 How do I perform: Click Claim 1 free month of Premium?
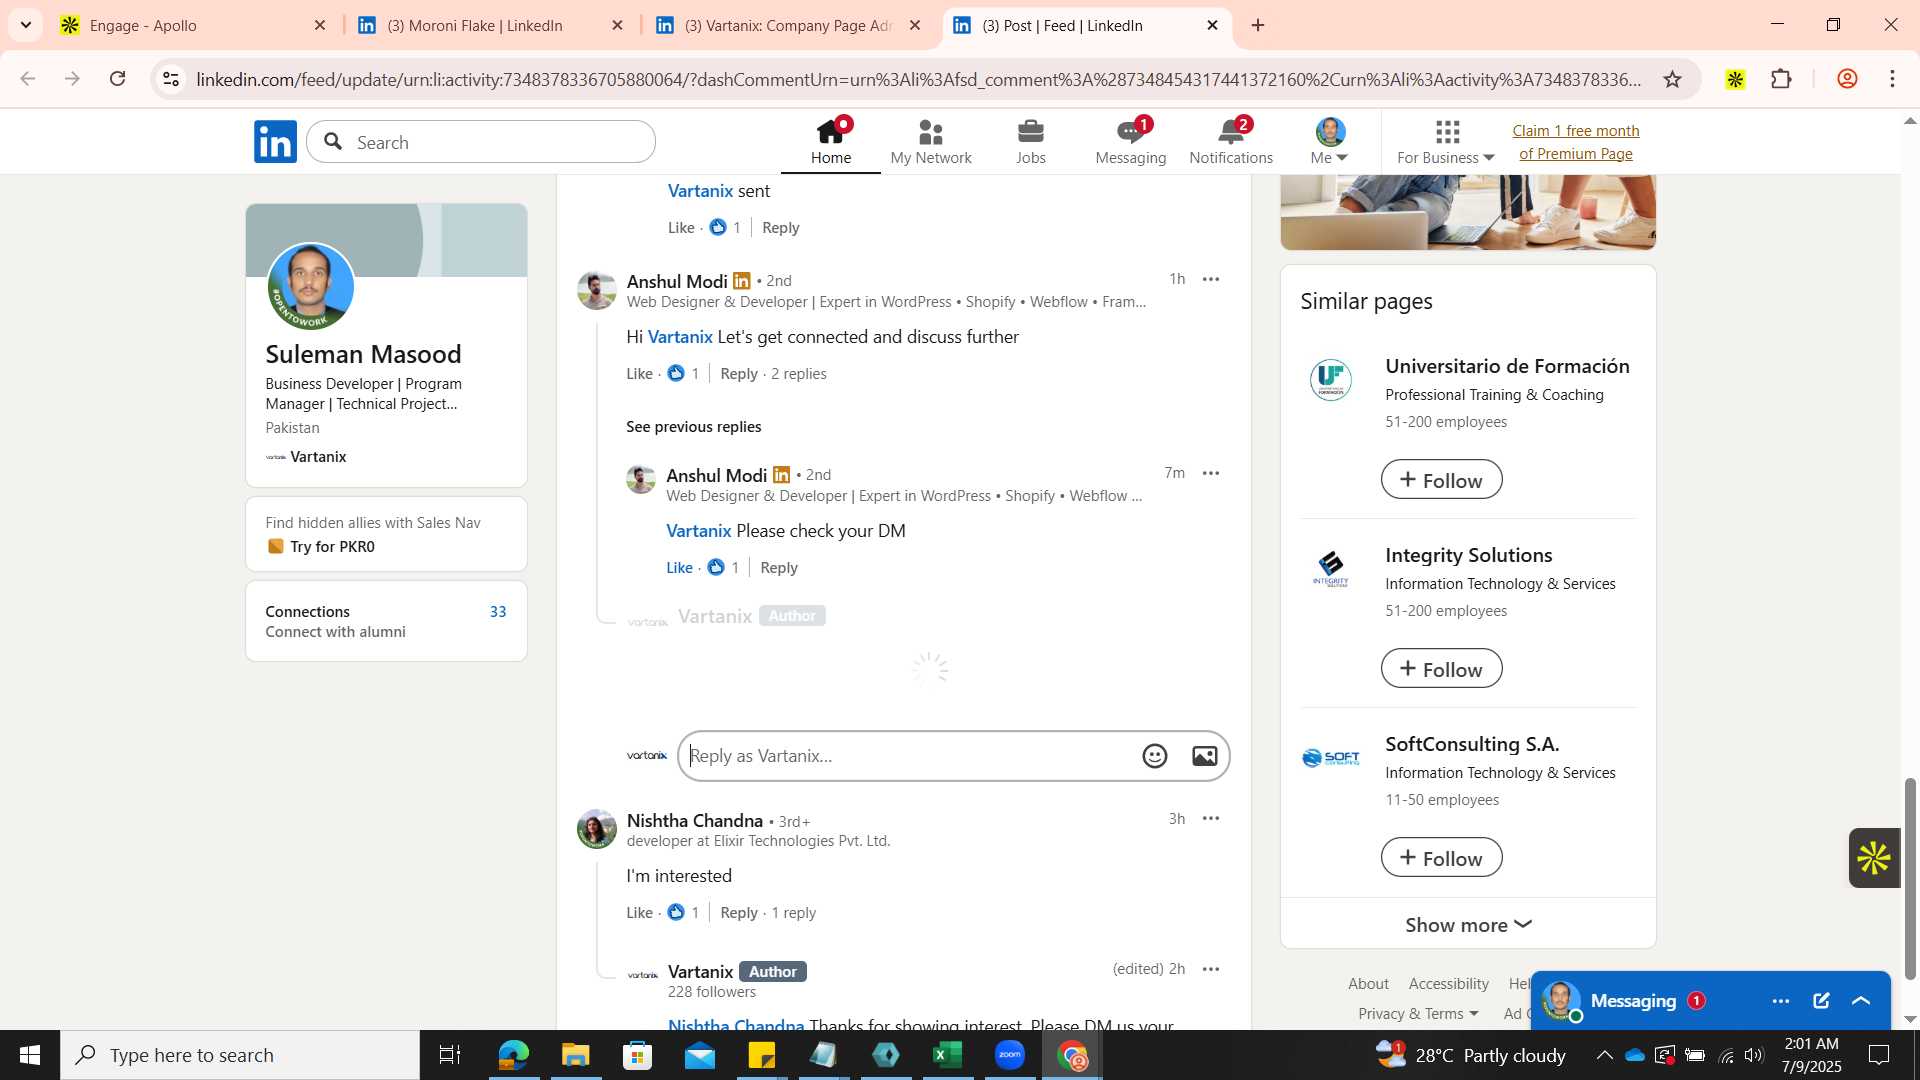pyautogui.click(x=1576, y=142)
